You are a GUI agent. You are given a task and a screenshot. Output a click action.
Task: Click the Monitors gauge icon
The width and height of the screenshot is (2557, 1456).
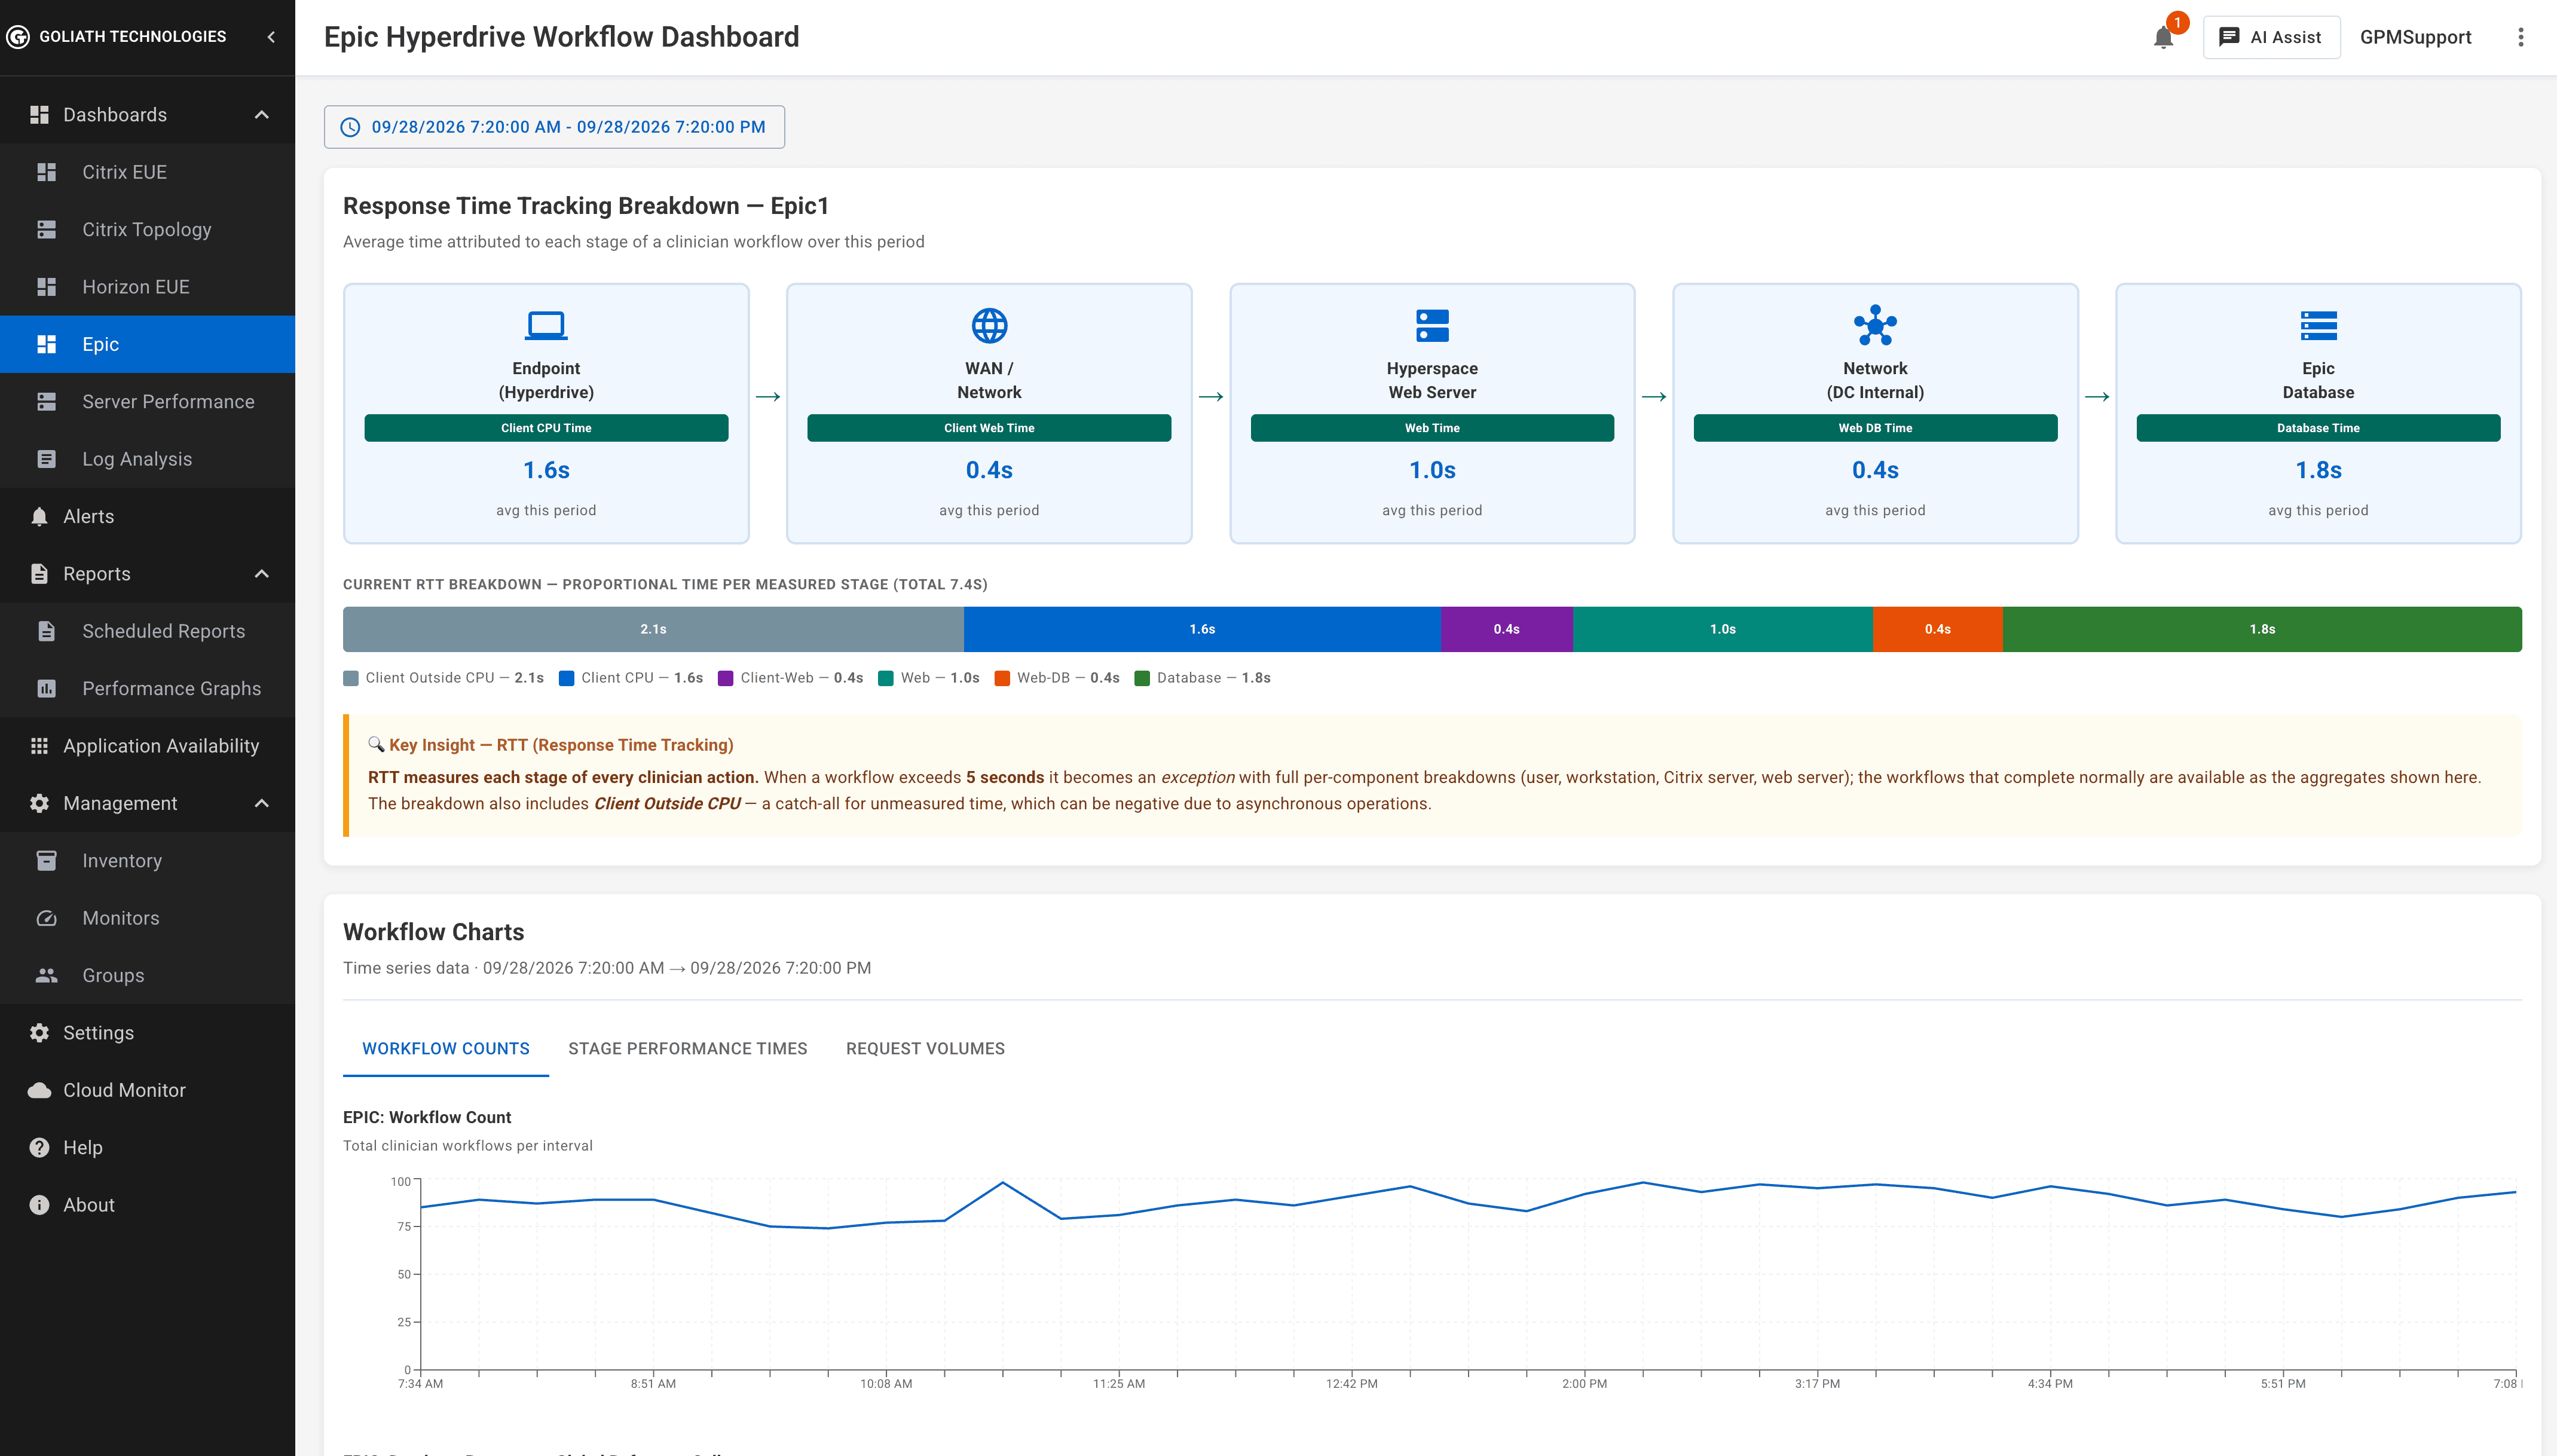point(46,918)
